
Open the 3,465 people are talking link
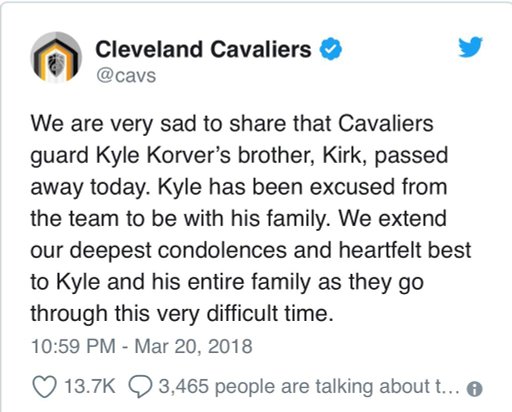[309, 387]
